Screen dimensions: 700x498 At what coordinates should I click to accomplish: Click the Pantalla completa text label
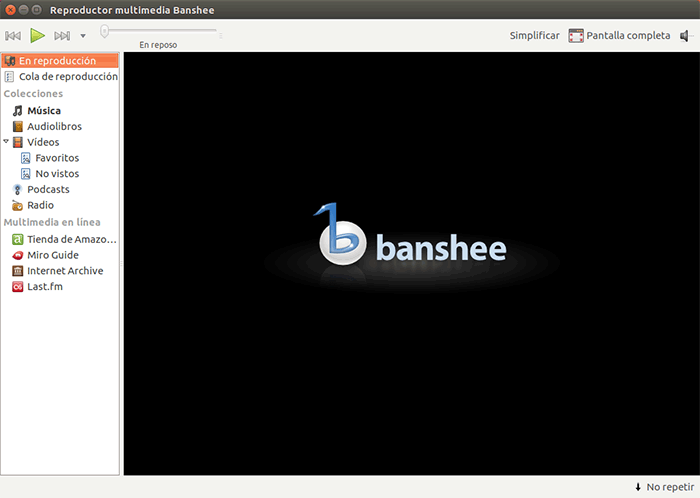[628, 36]
